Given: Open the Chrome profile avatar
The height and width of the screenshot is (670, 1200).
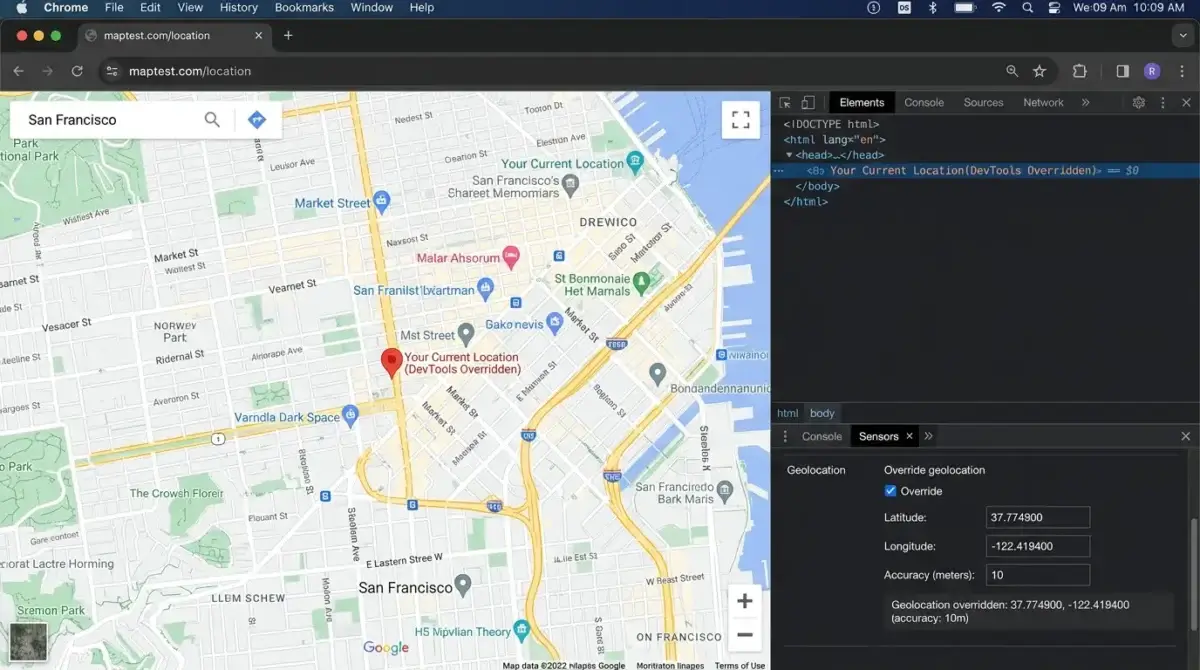Looking at the screenshot, I should pos(1152,71).
